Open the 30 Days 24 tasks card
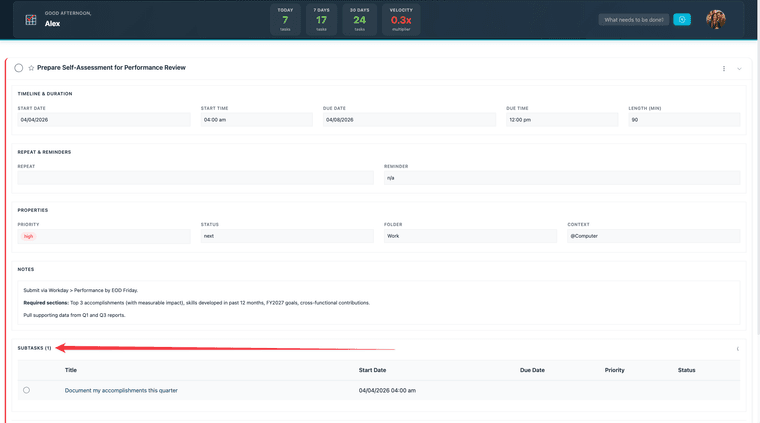 point(359,19)
